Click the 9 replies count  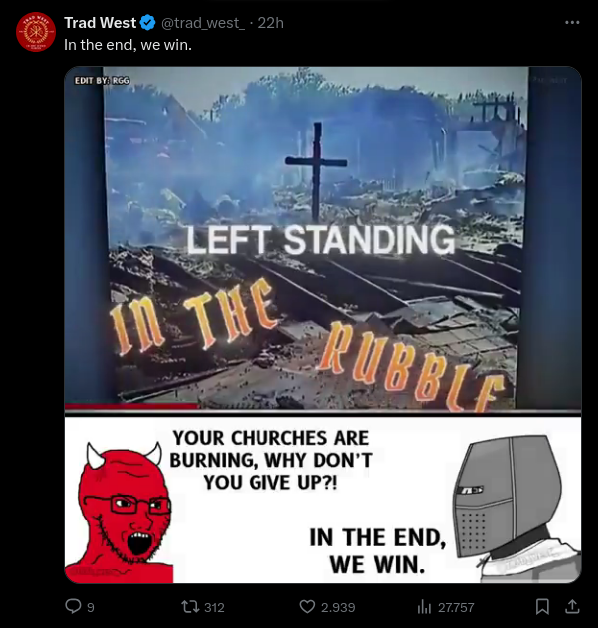click(91, 608)
